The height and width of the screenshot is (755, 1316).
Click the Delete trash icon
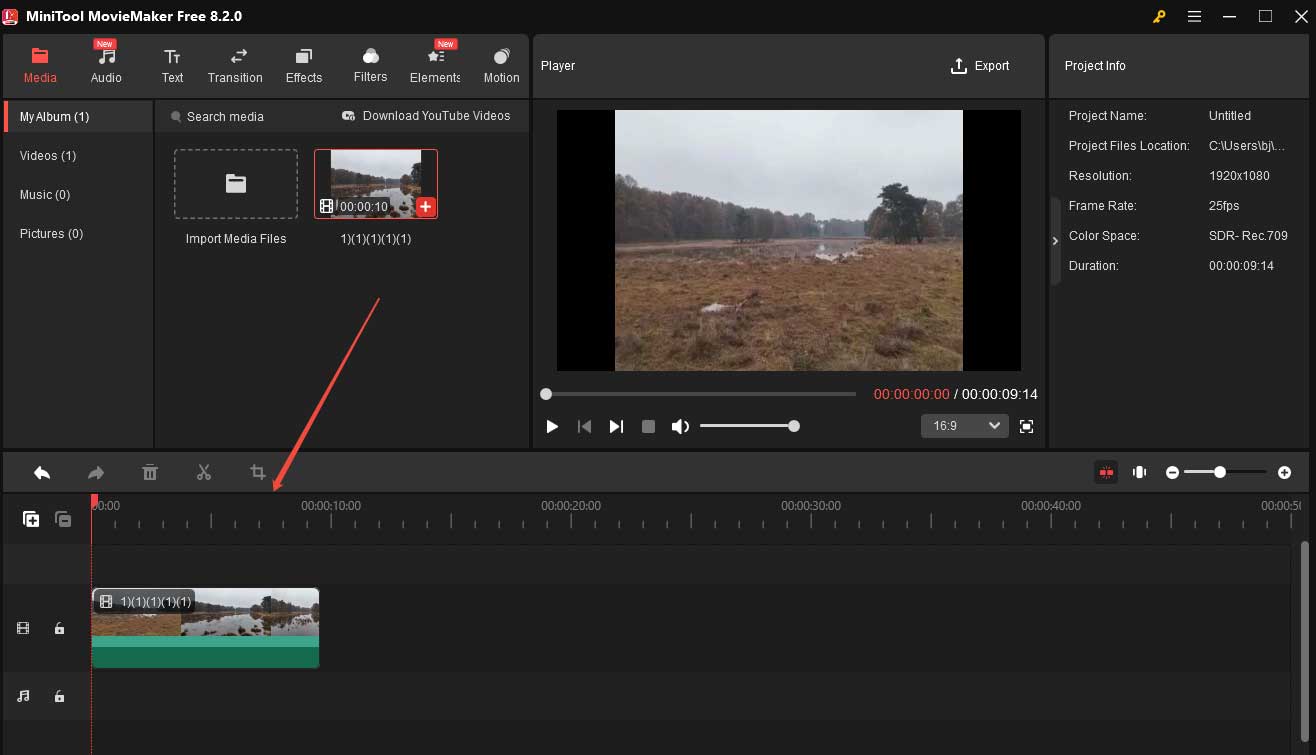point(150,473)
